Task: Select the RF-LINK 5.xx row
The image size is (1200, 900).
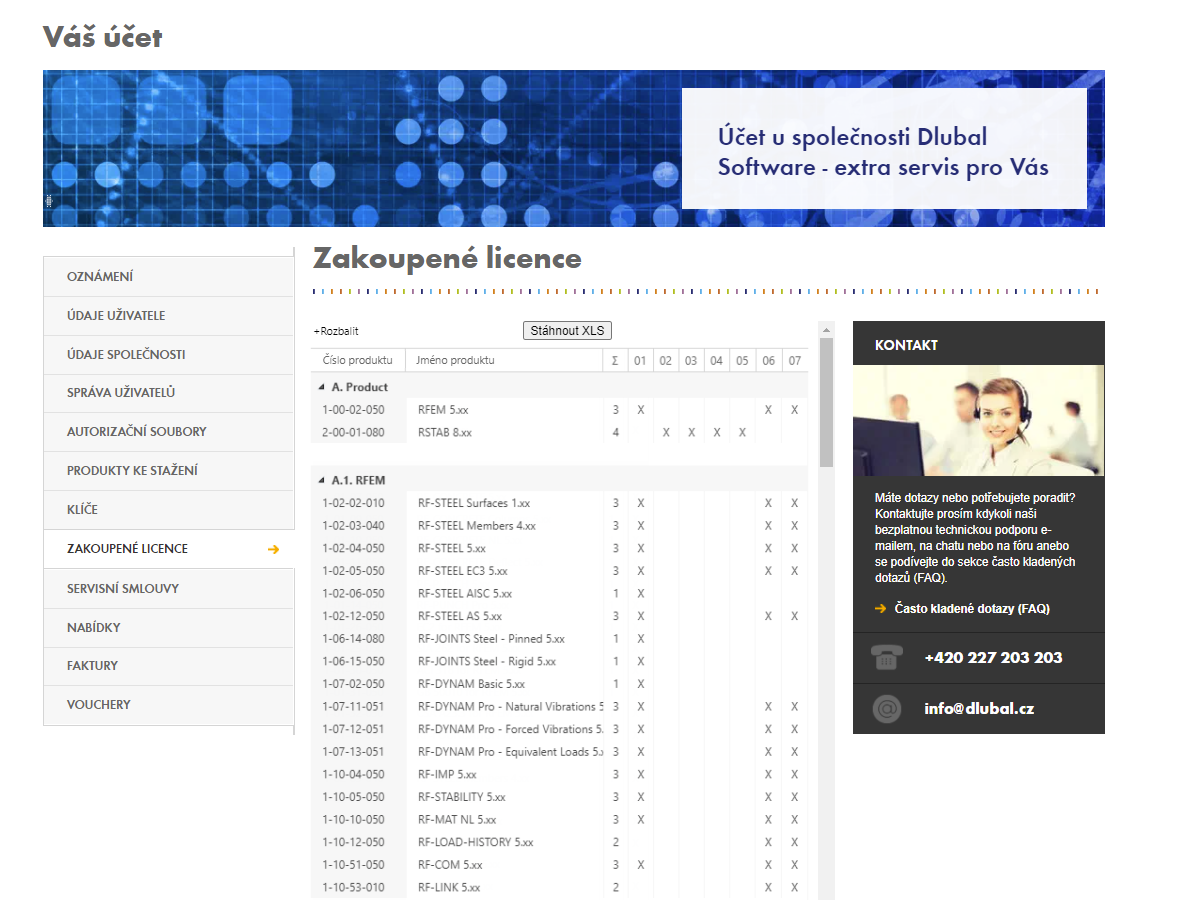Action: pos(560,887)
